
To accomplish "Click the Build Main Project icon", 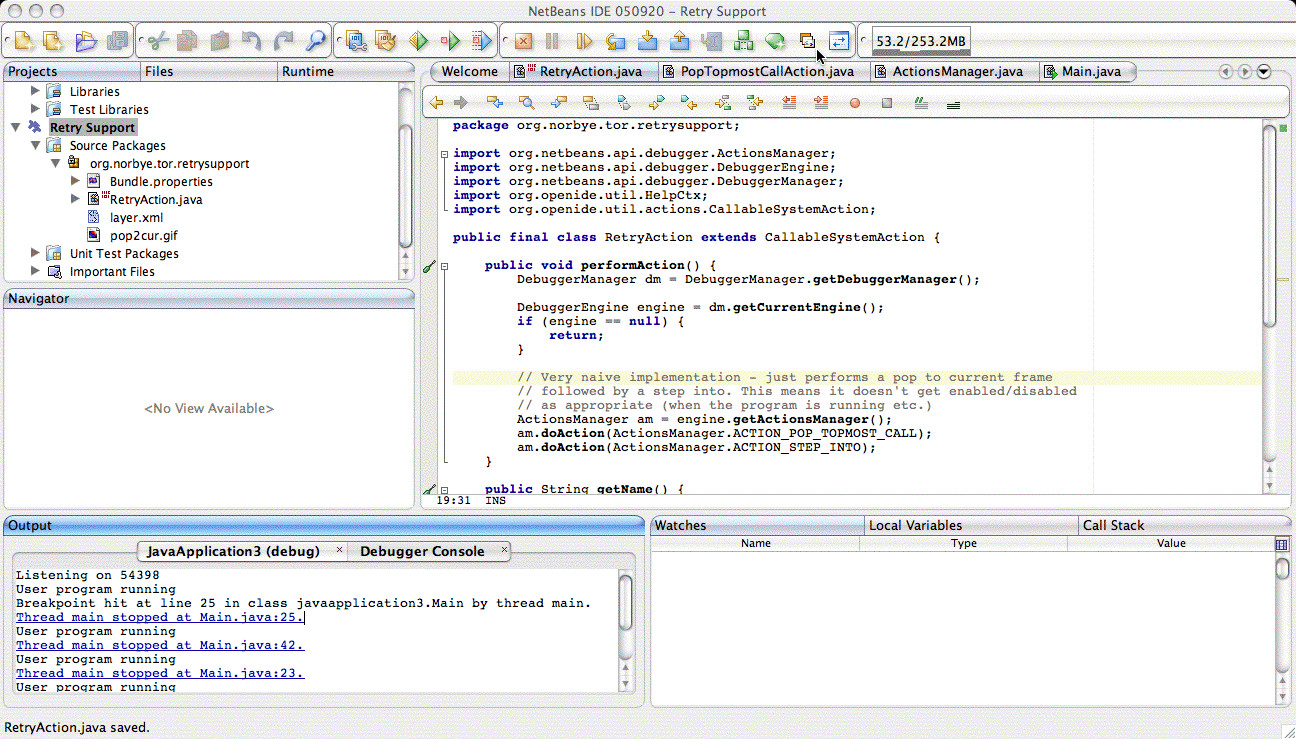I will point(354,41).
